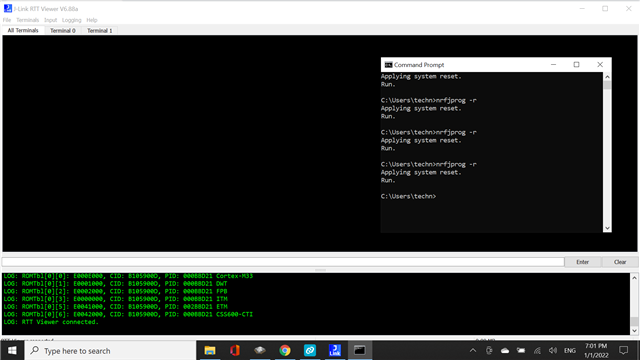This screenshot has width=640, height=360.
Task: Open the Terminals menu
Action: coord(27,20)
